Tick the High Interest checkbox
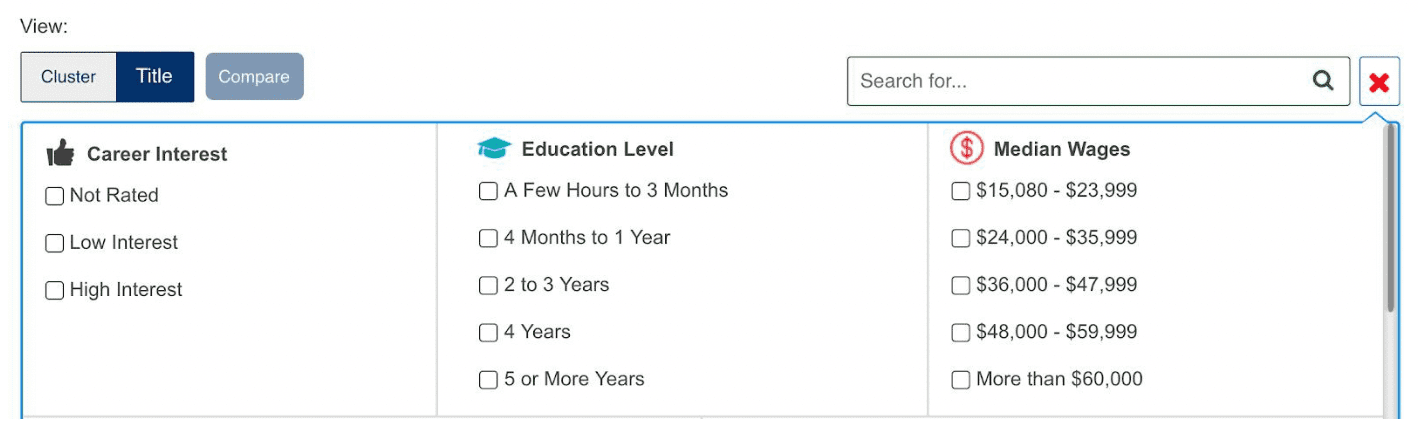This screenshot has height=440, width=1418. click(55, 290)
